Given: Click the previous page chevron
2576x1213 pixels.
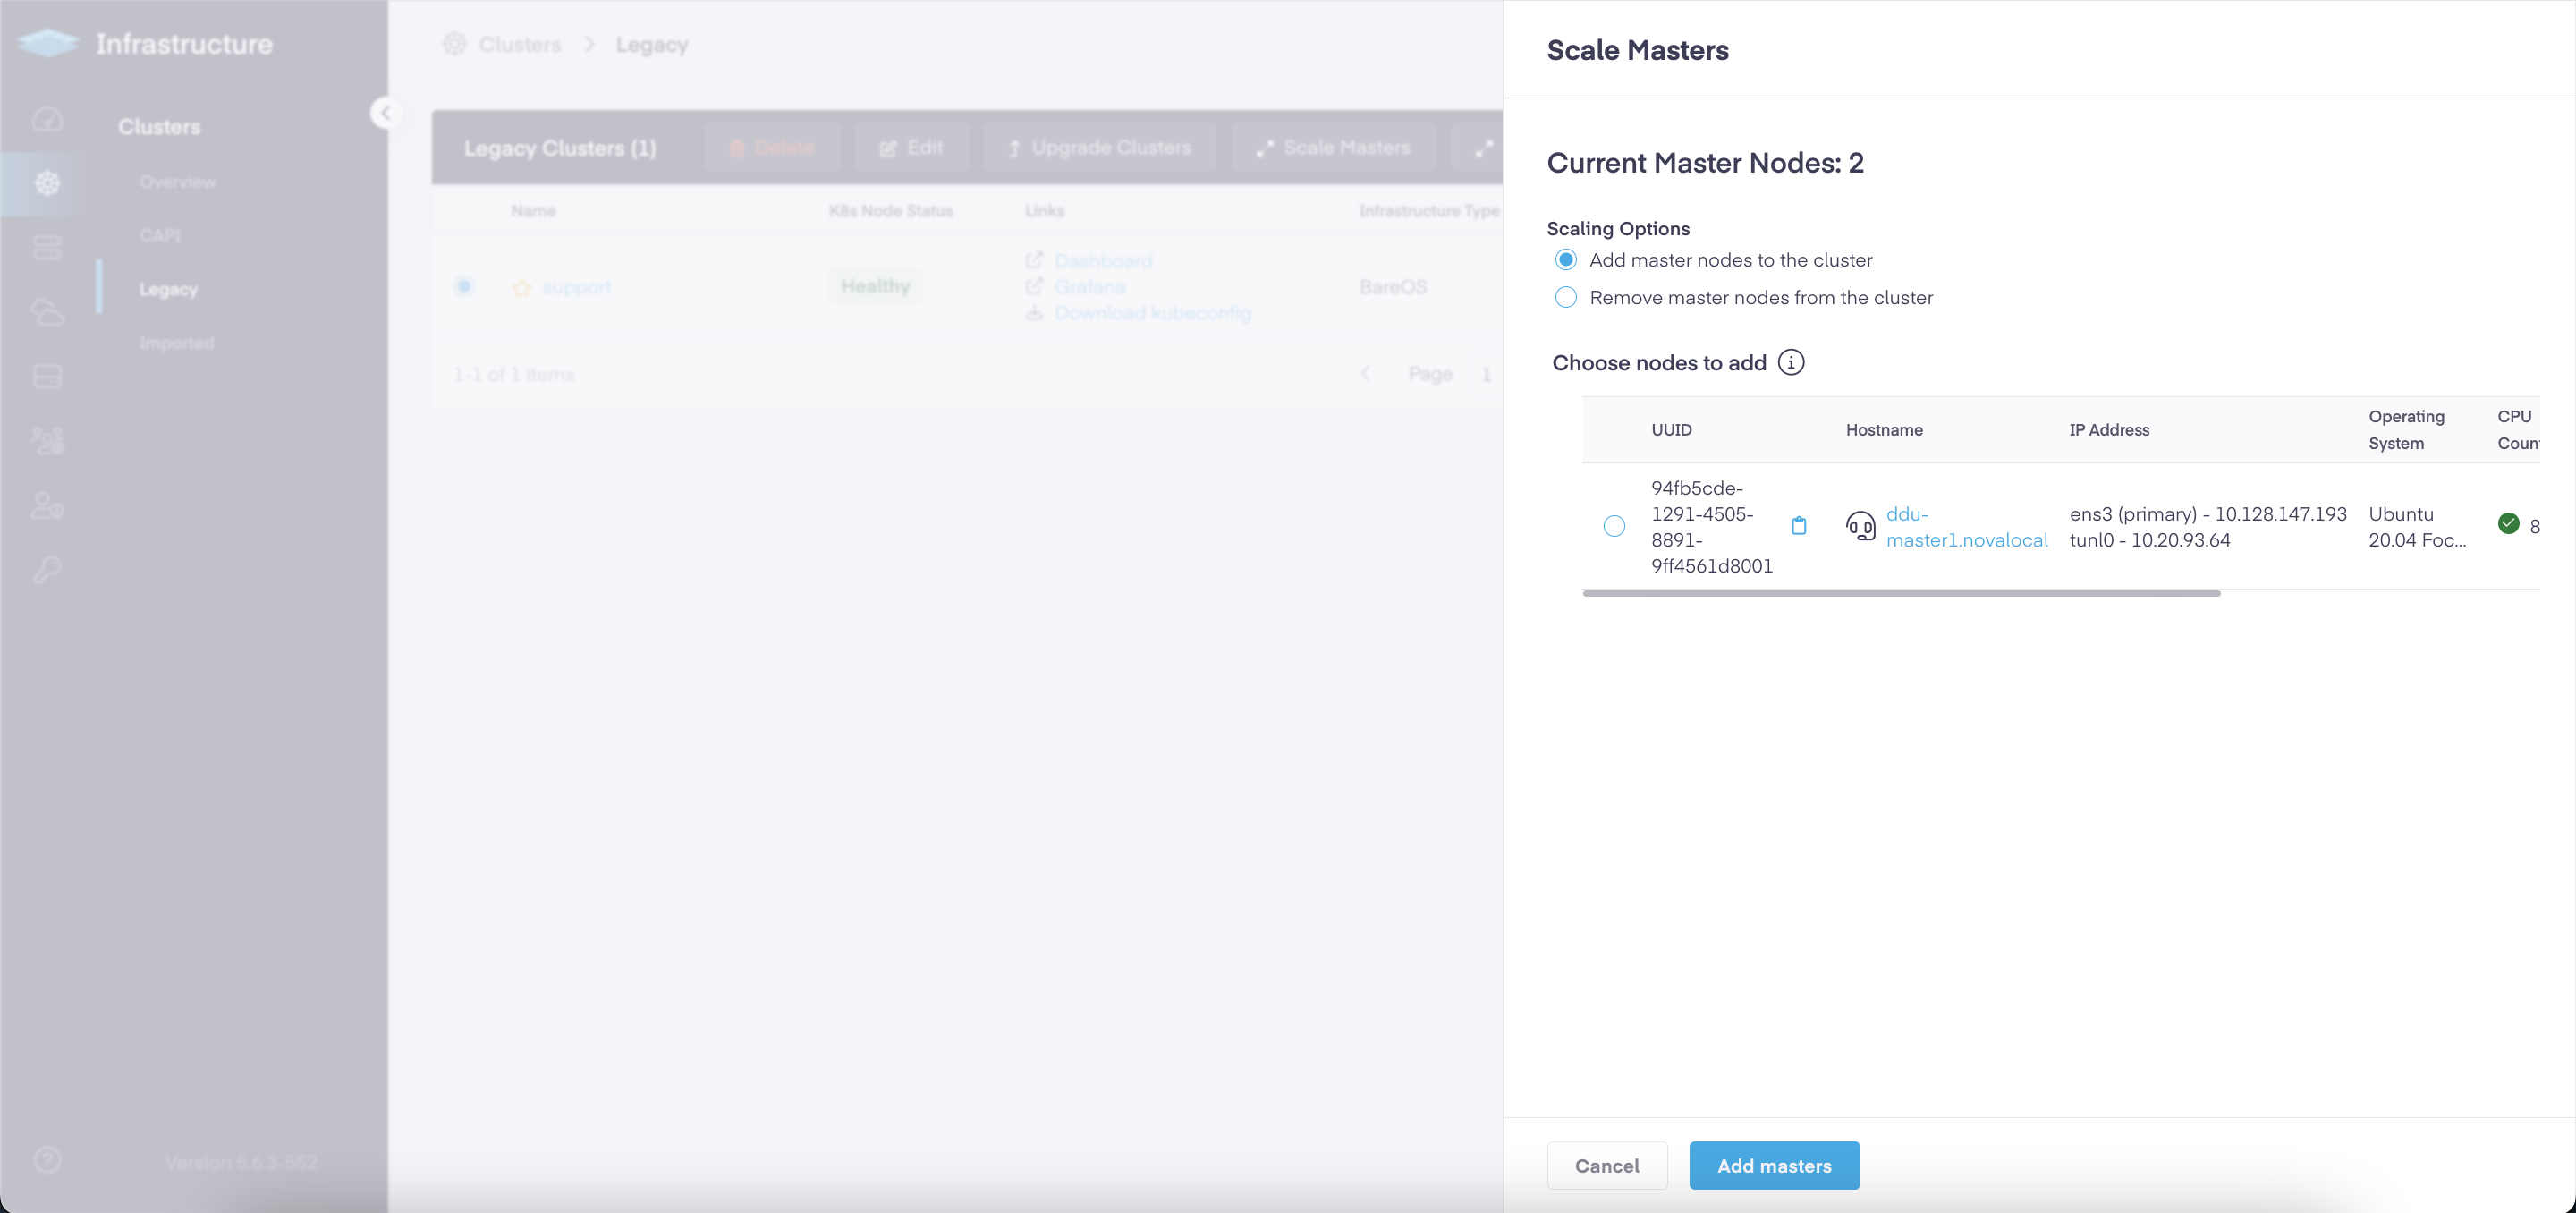Looking at the screenshot, I should 1366,374.
